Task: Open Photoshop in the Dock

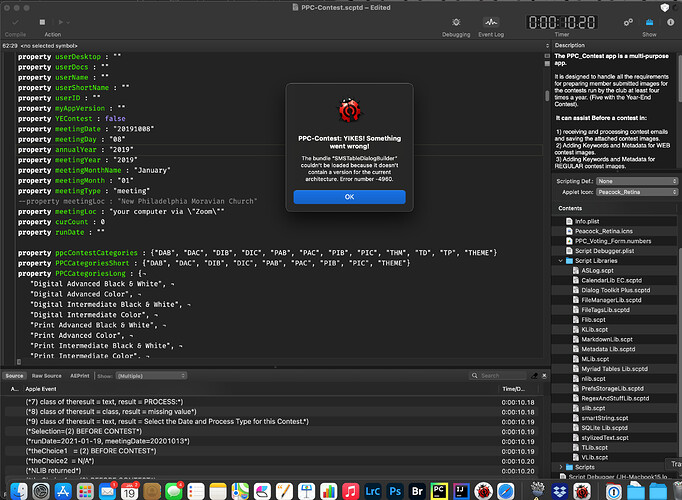Action: pyautogui.click(x=395, y=491)
